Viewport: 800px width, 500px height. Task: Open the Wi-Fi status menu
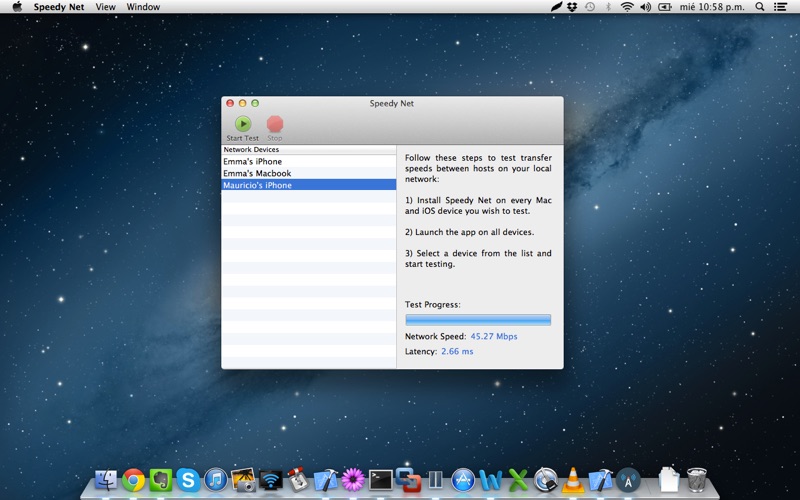pyautogui.click(x=627, y=7)
